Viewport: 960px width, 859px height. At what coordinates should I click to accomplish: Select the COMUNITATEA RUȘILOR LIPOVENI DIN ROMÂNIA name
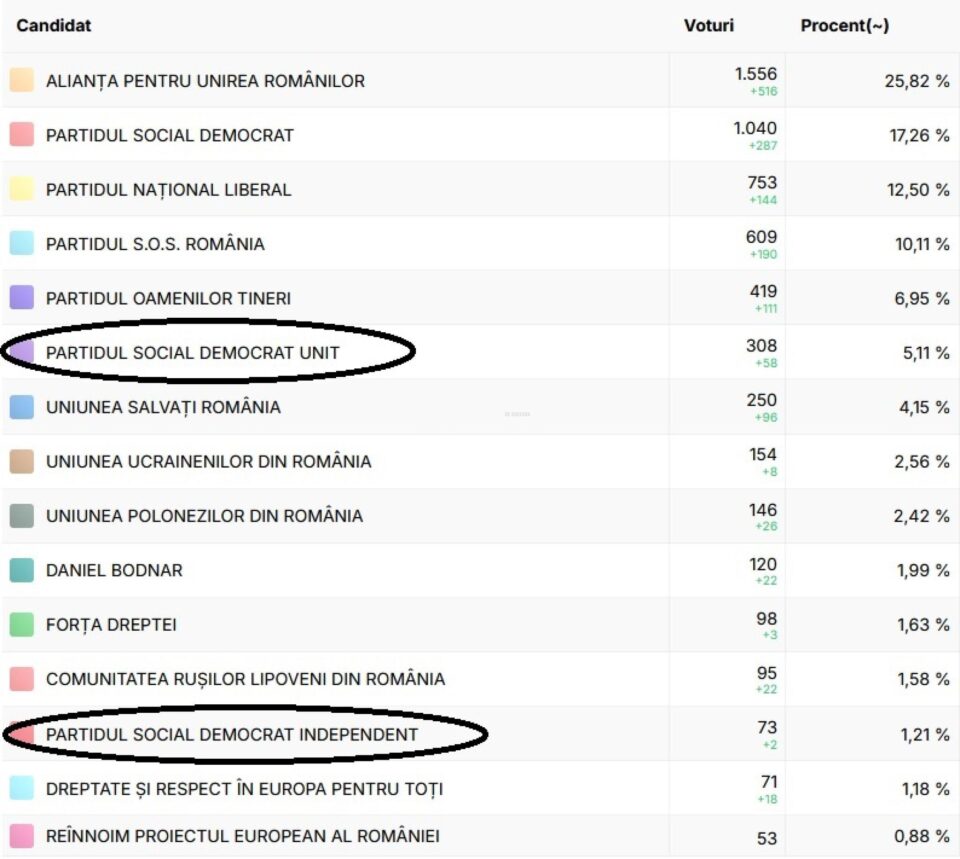245,680
